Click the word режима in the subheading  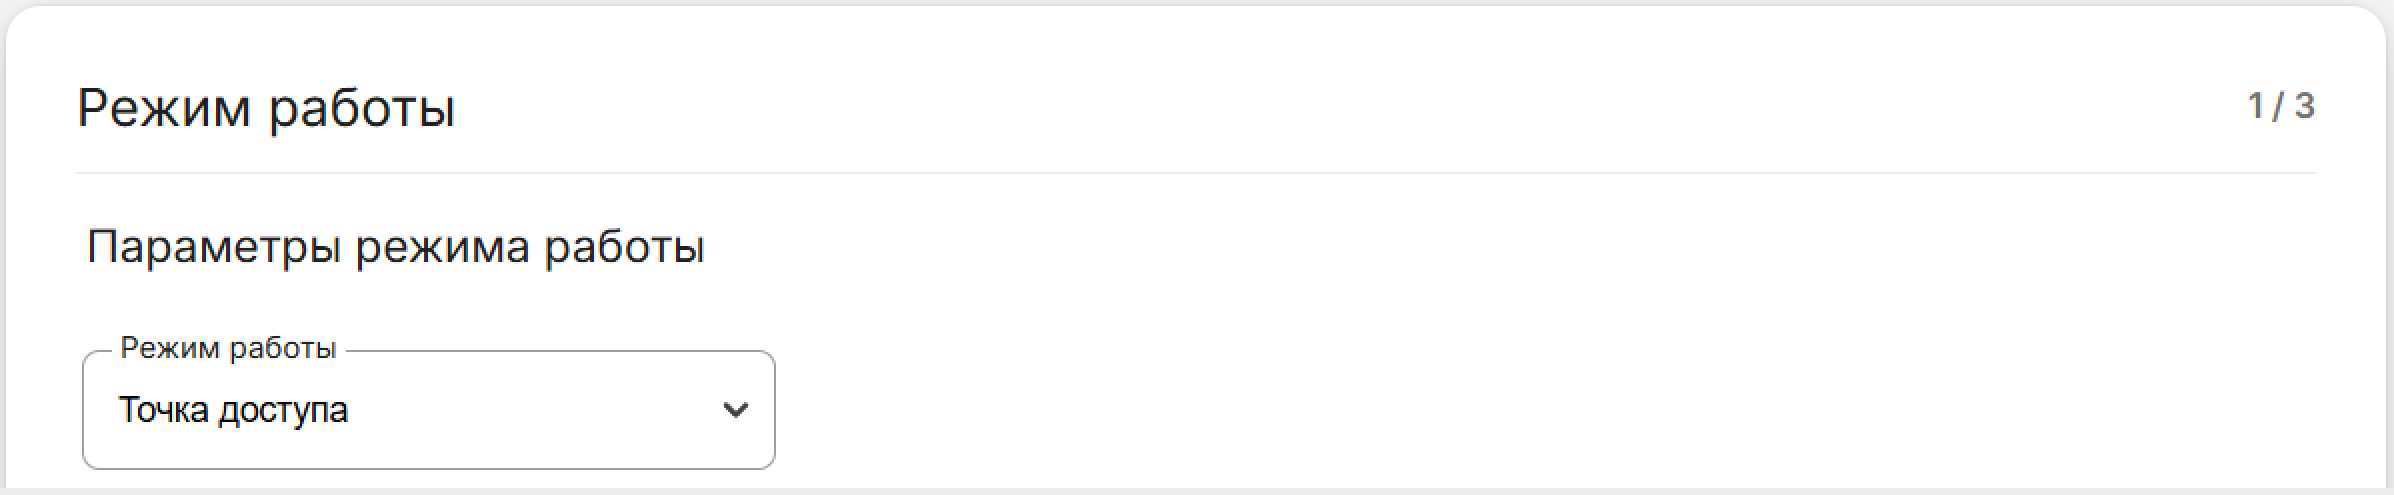[442, 246]
